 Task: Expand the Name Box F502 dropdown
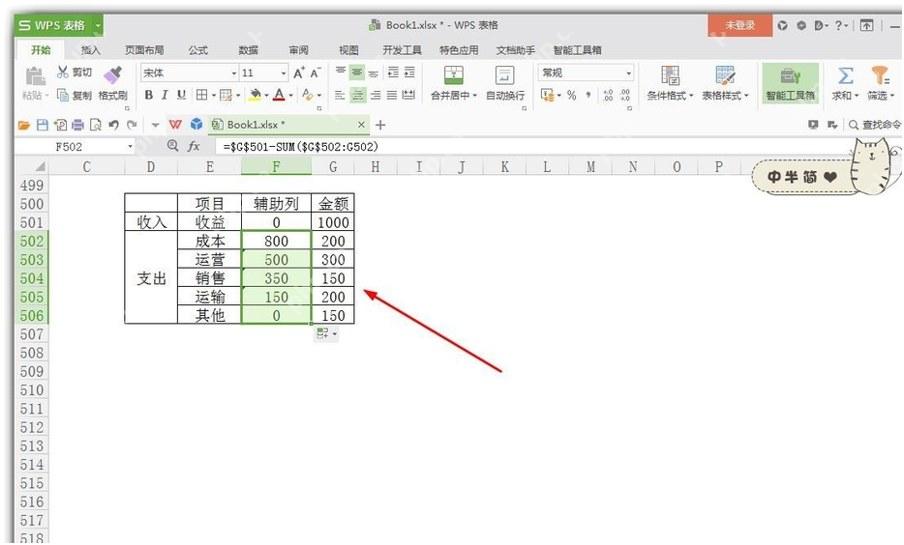[130, 146]
